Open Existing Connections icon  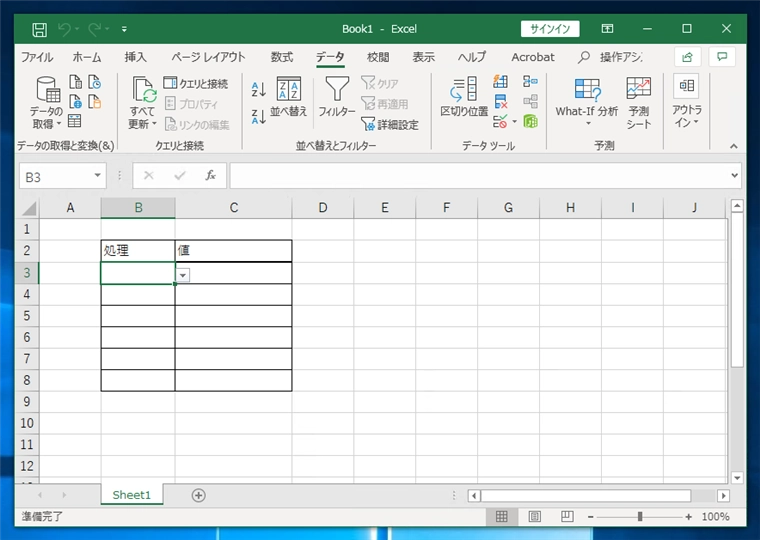[x=95, y=101]
